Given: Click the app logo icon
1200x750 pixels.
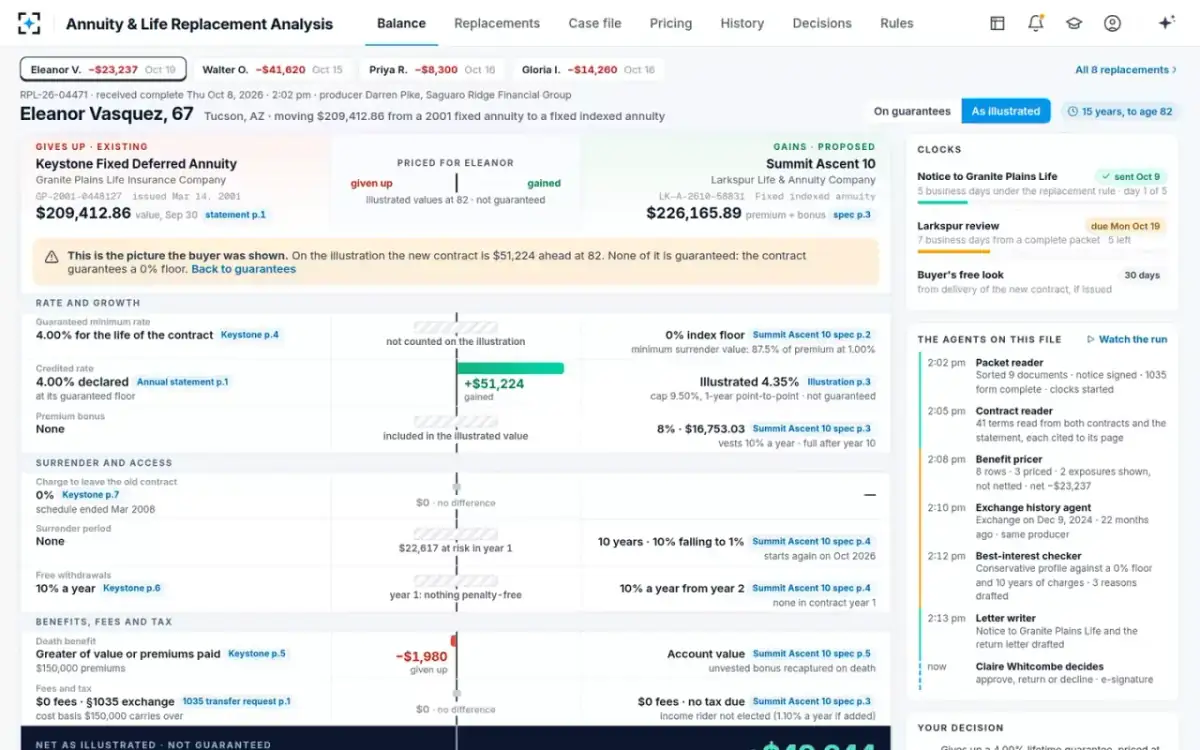Looking at the screenshot, I should (29, 23).
